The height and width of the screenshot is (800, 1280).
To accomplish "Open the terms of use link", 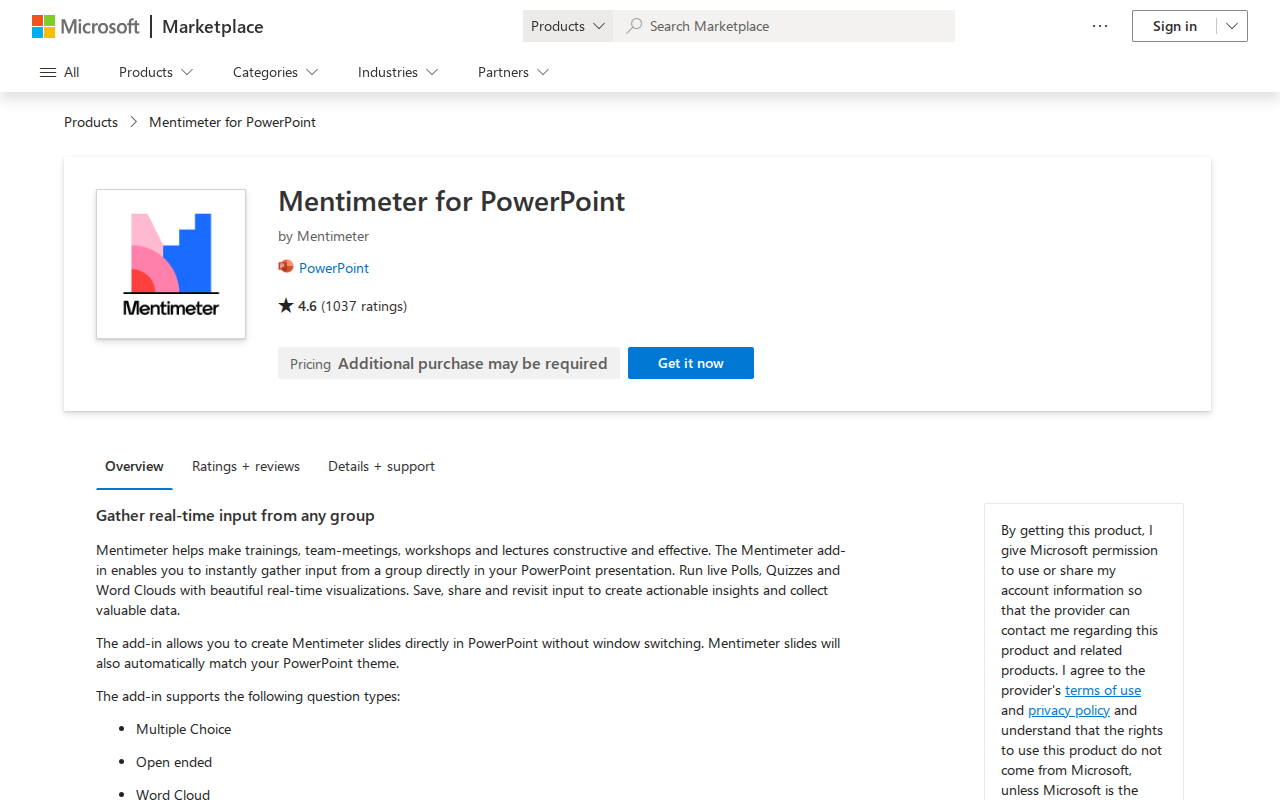I will tap(1103, 690).
